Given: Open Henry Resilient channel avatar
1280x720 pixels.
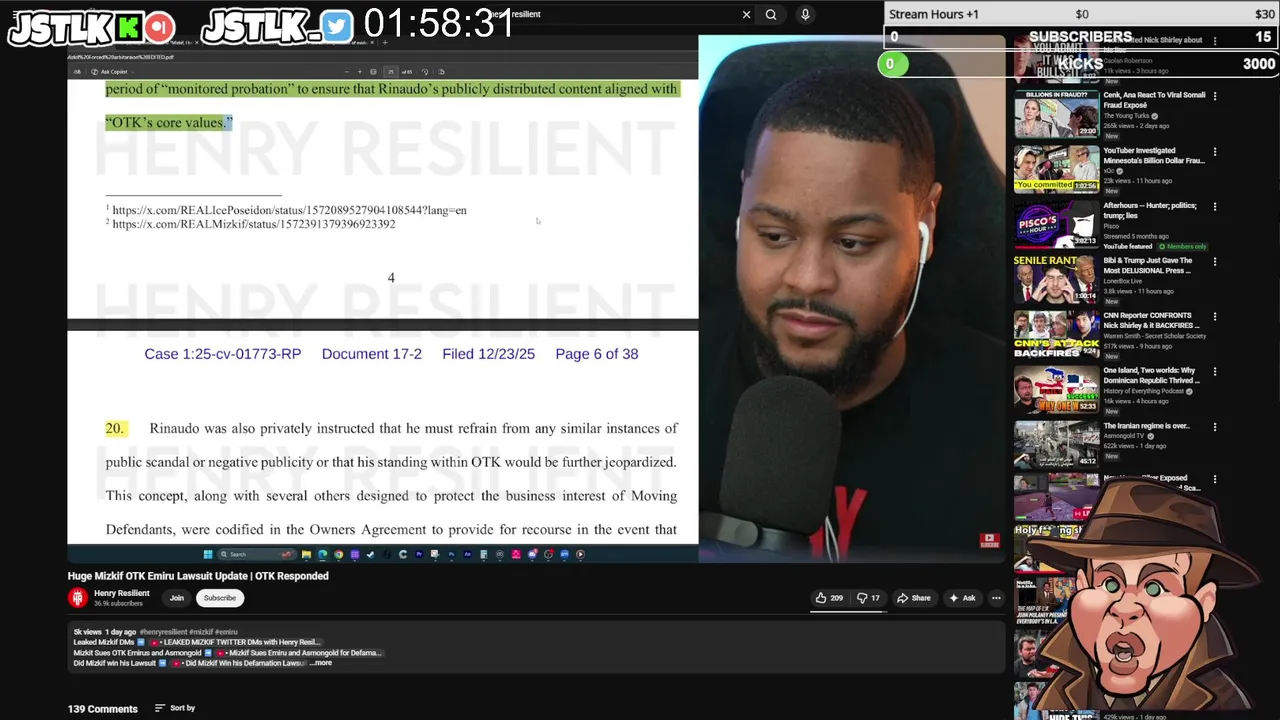Looking at the screenshot, I should 78,598.
